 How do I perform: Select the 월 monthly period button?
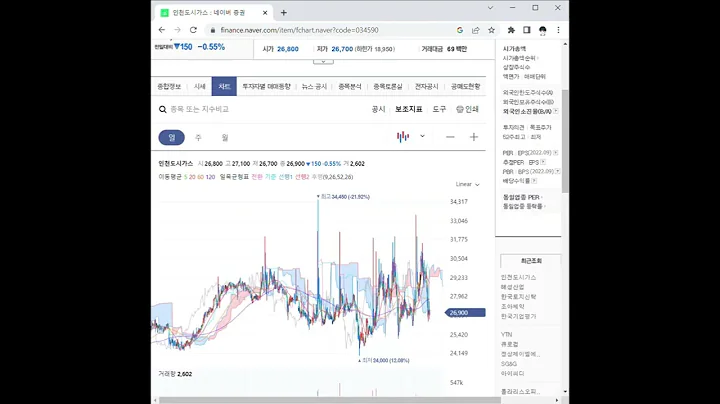[225, 138]
